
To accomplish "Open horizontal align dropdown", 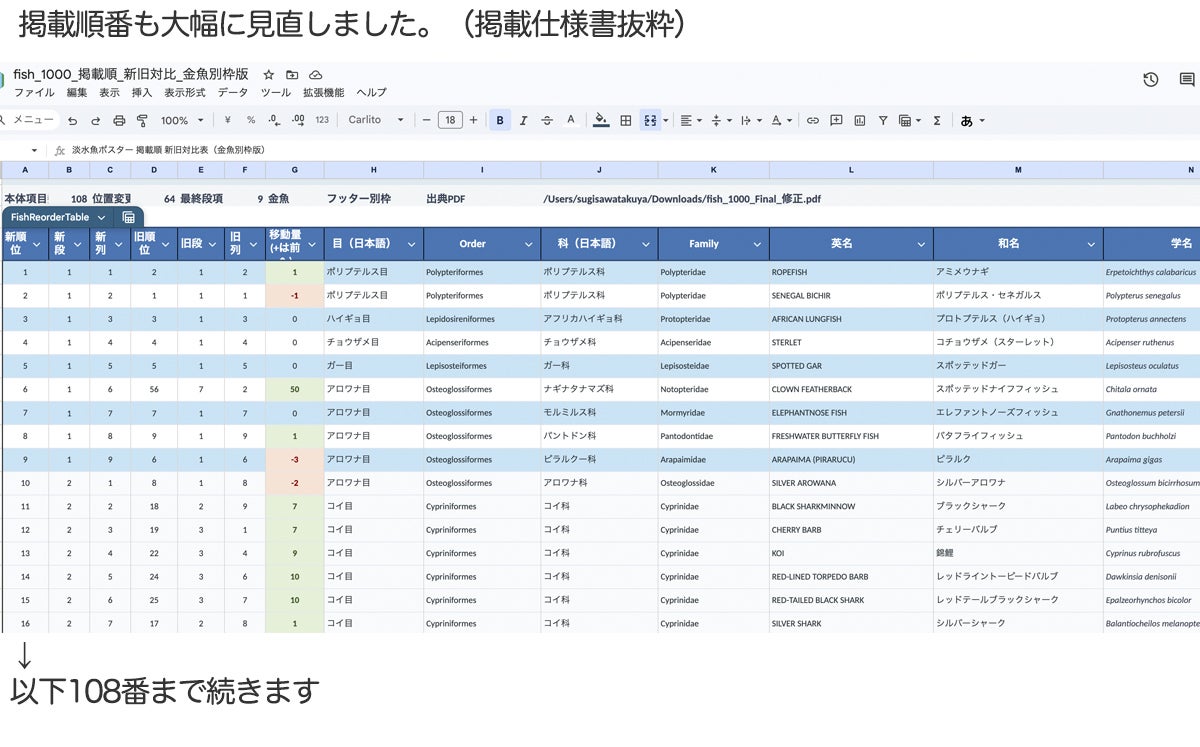I will pos(691,120).
